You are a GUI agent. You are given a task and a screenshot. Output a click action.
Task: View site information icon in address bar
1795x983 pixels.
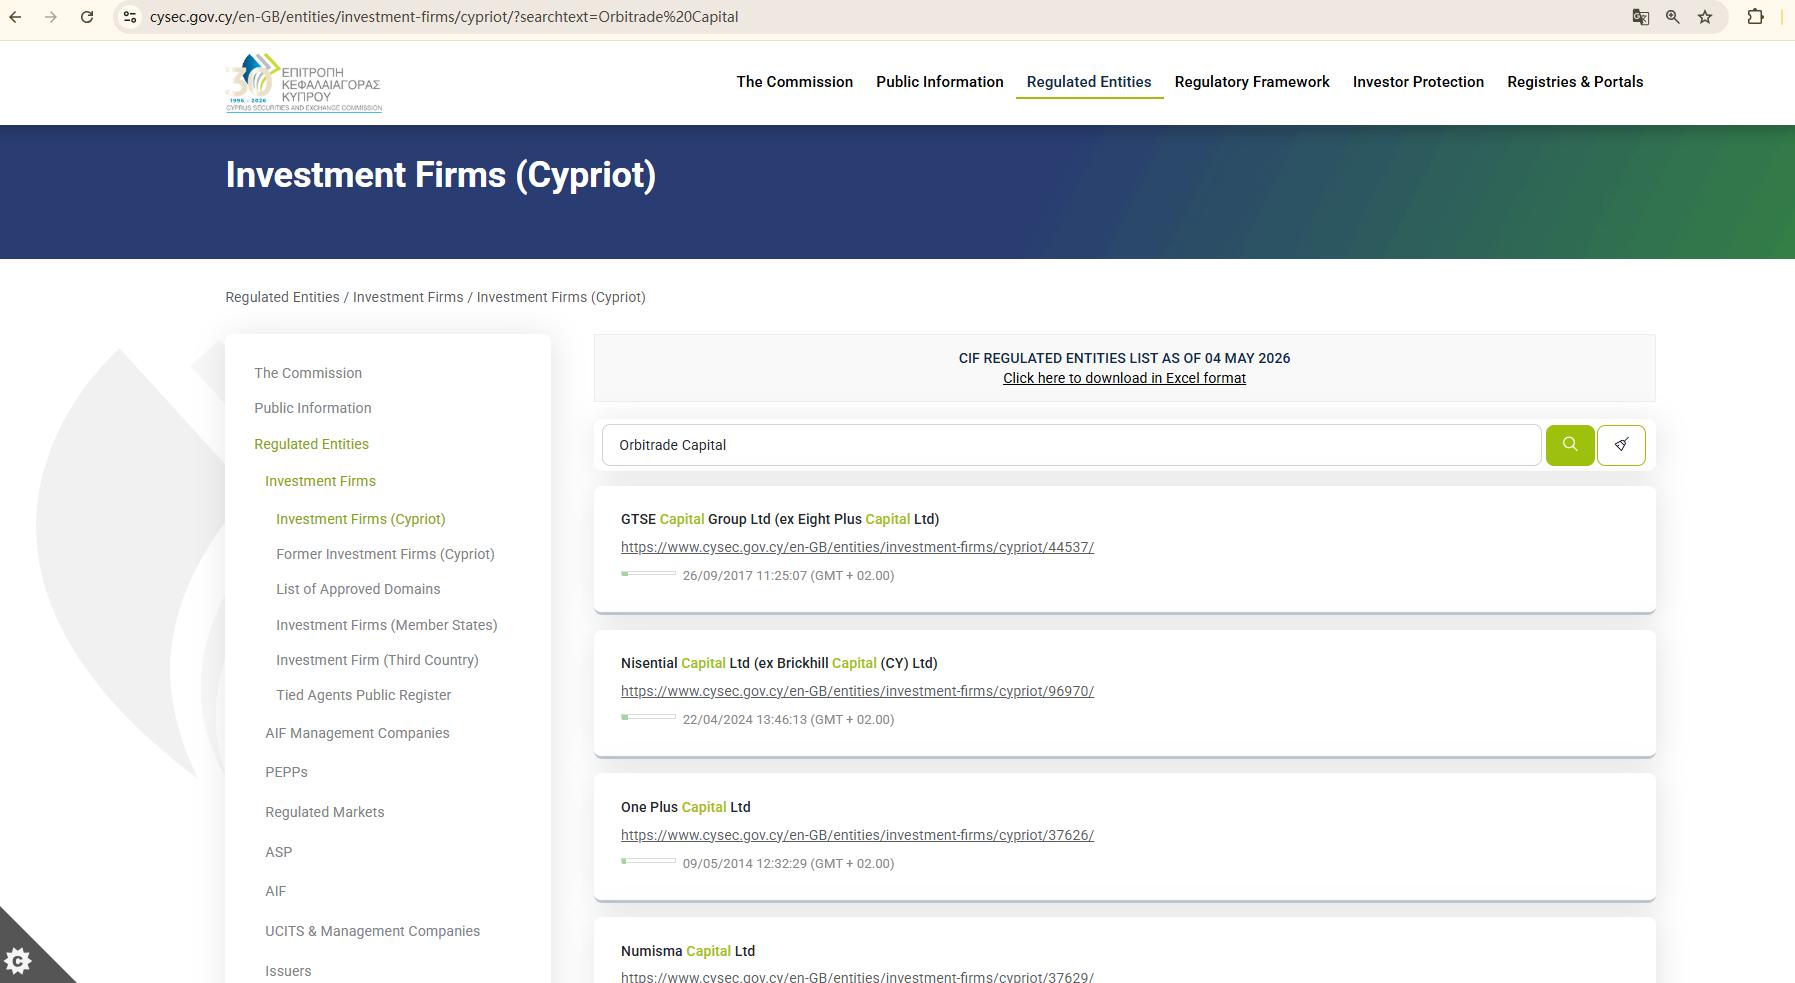click(130, 17)
